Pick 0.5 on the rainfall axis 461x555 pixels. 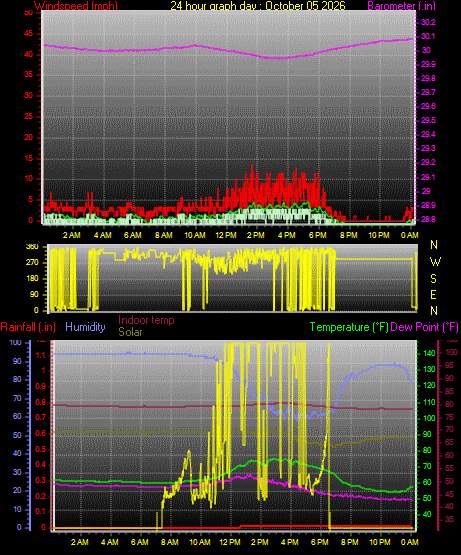coord(40,449)
